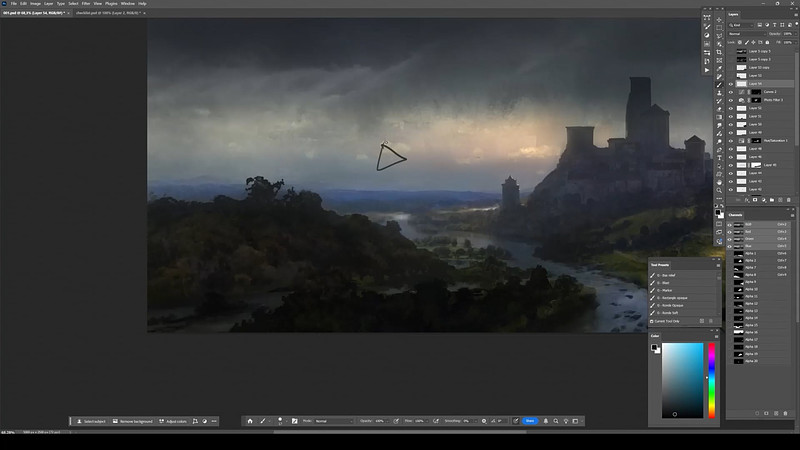The height and width of the screenshot is (450, 800).
Task: Click the brush Opacity value field
Action: coord(380,421)
